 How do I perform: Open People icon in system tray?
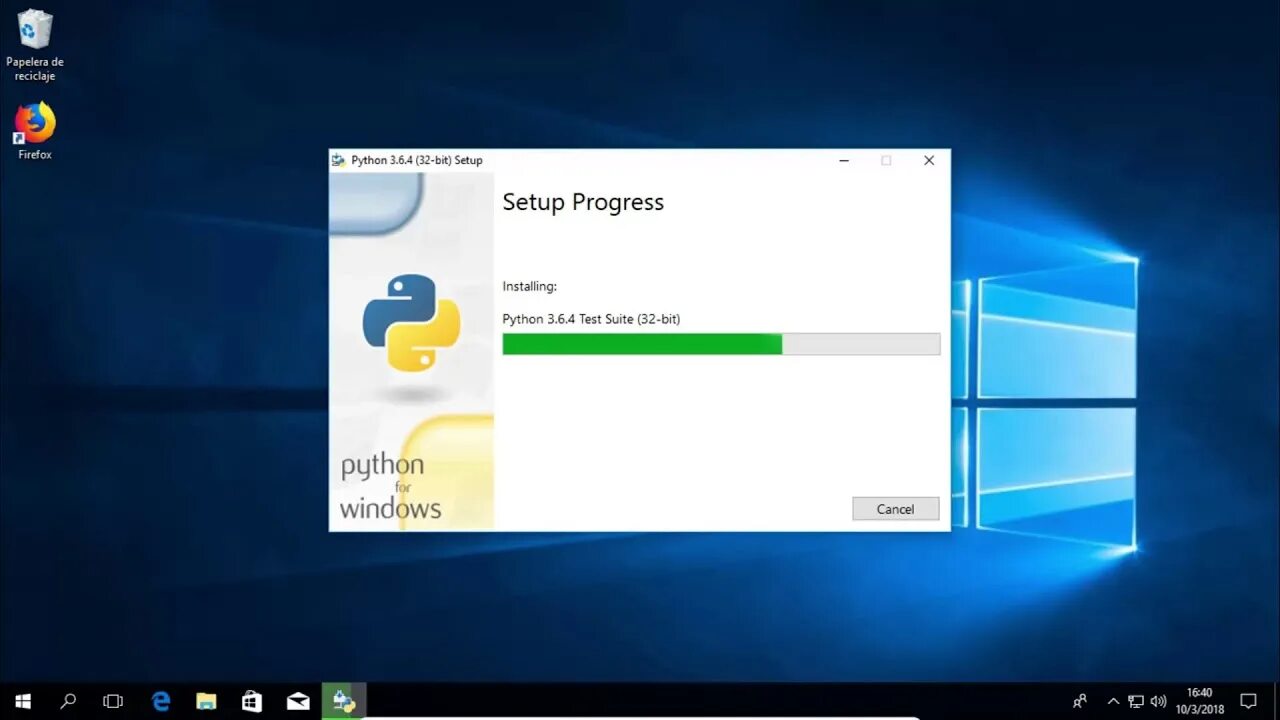(1080, 701)
